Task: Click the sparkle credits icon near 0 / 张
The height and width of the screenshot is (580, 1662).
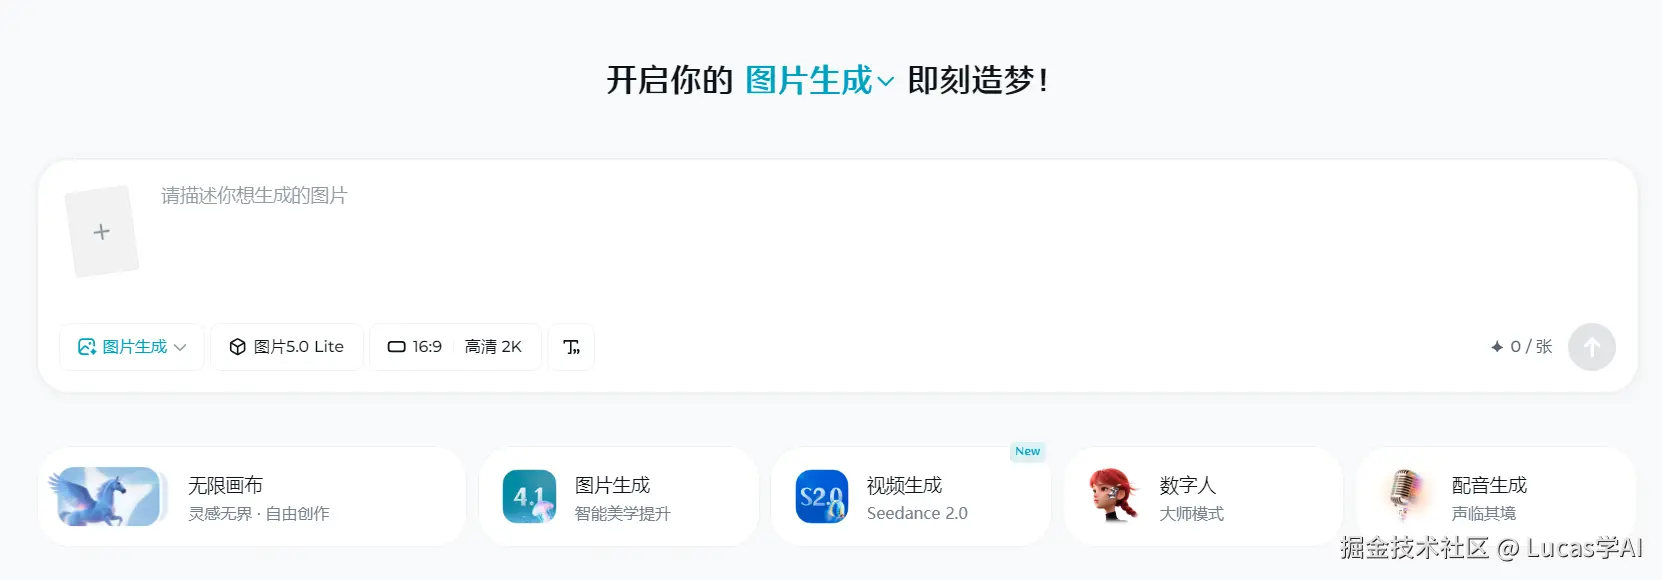Action: 1497,347
